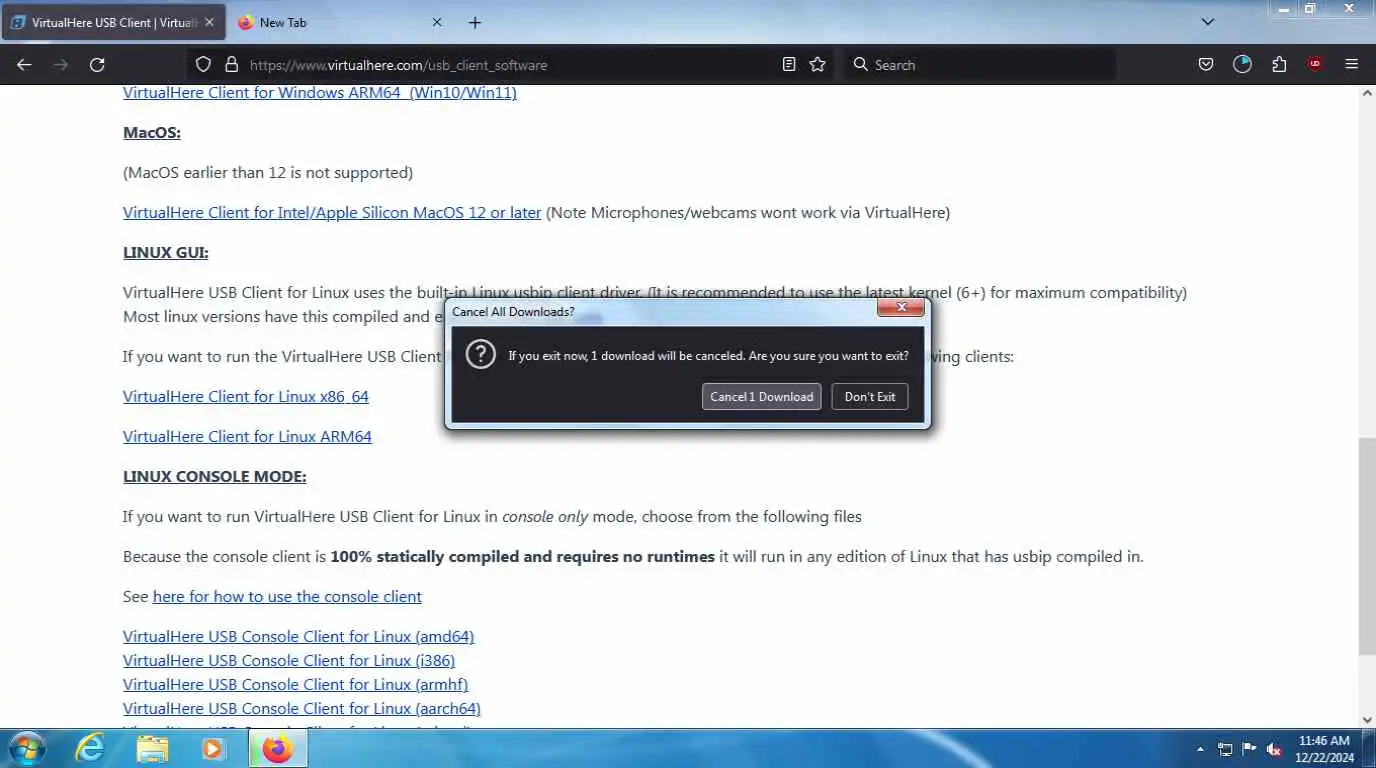Viewport: 1376px width, 768px height.
Task: Open Windows Explorer folder on taskbar
Action: [x=152, y=748]
